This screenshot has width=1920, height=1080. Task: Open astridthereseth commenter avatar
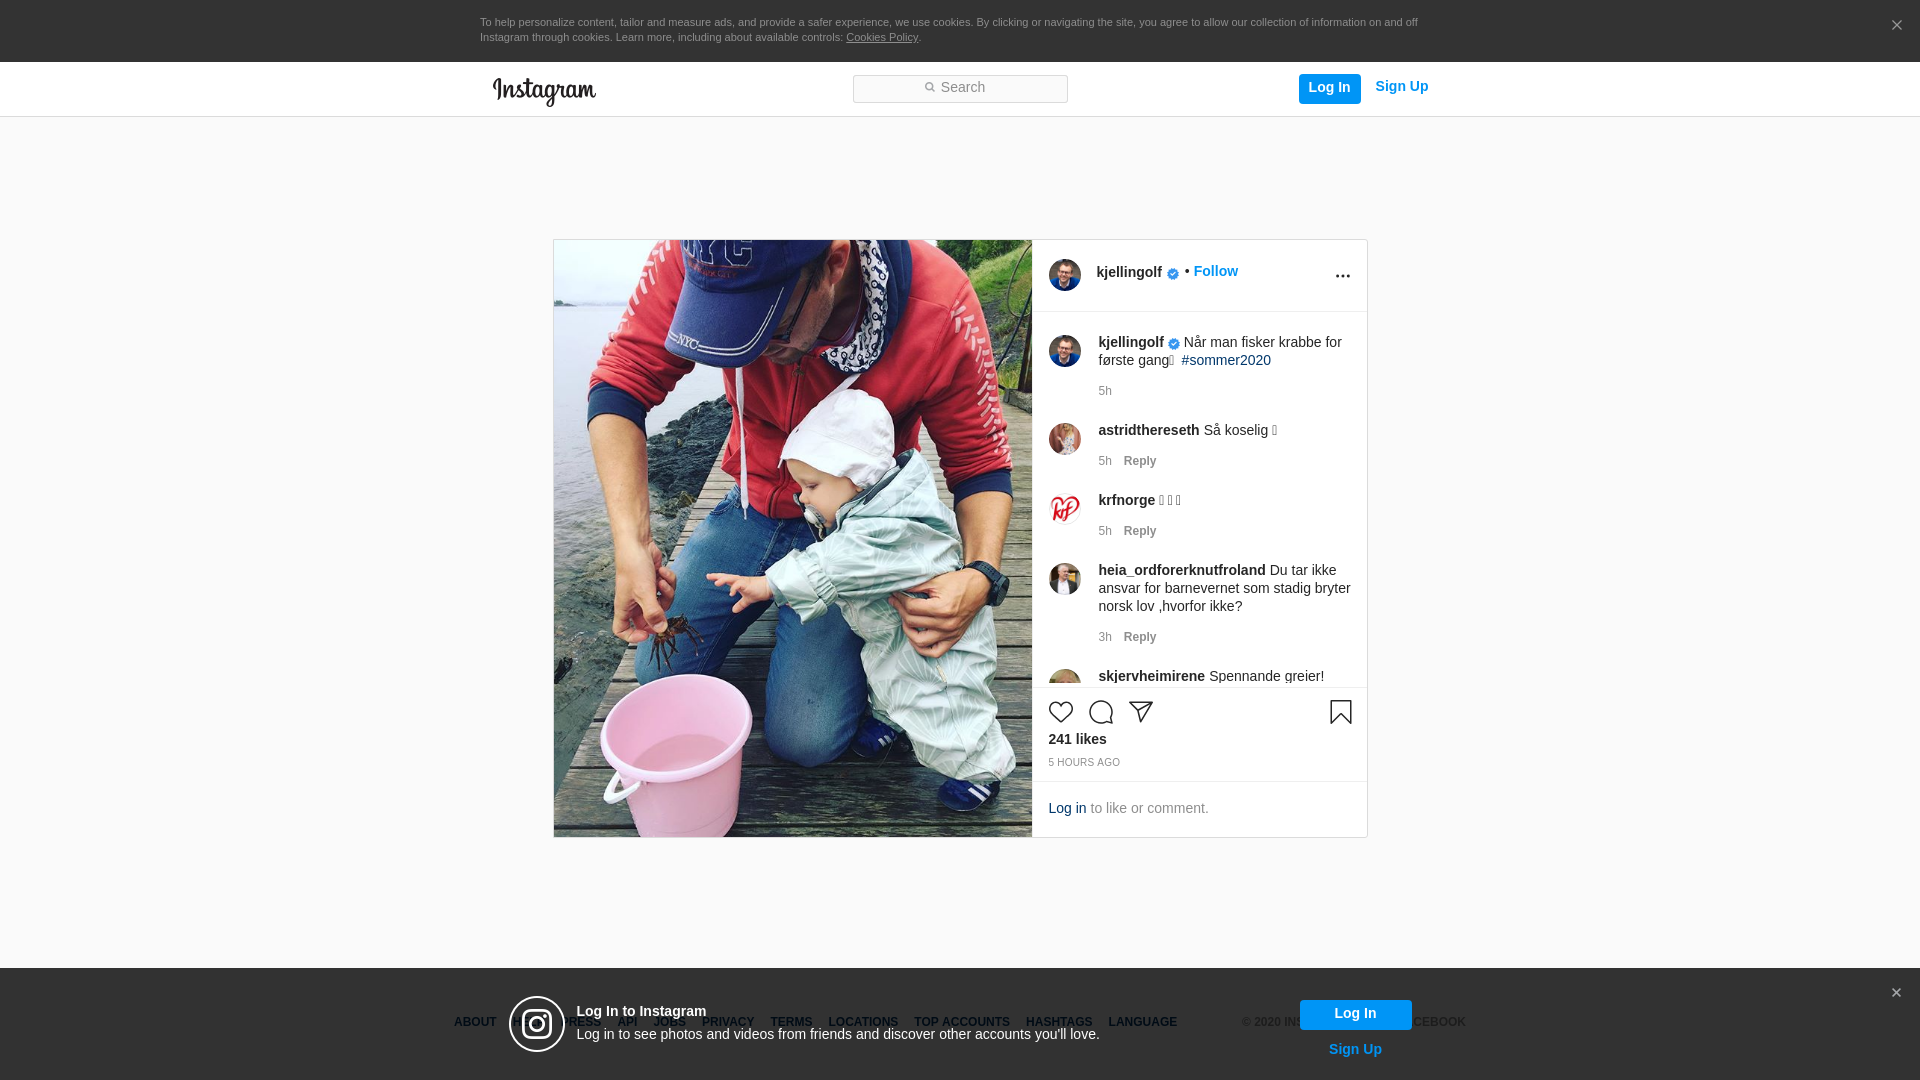[x=1064, y=439]
